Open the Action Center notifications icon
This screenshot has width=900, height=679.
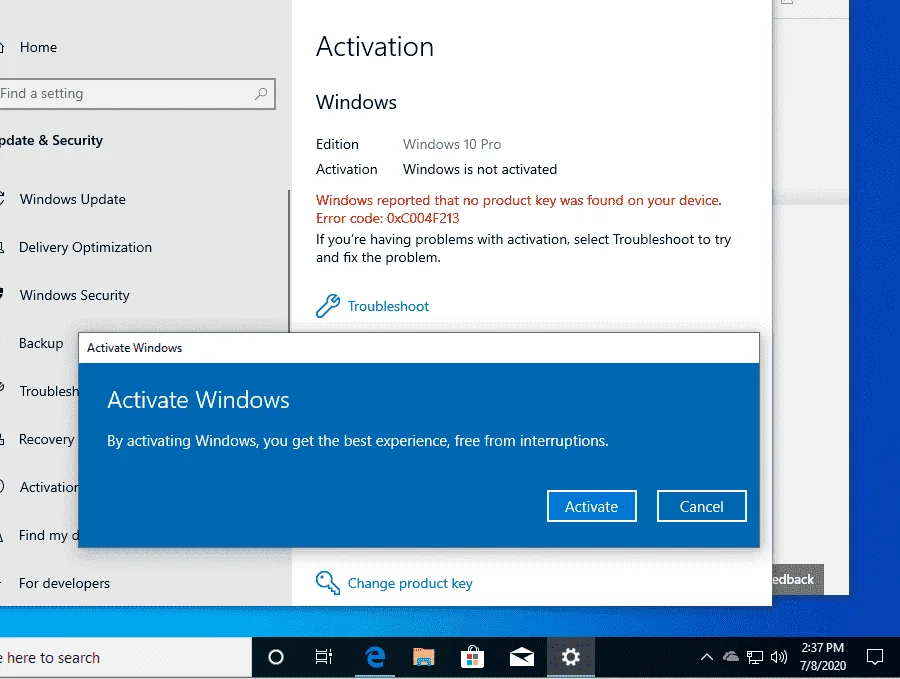click(x=875, y=657)
